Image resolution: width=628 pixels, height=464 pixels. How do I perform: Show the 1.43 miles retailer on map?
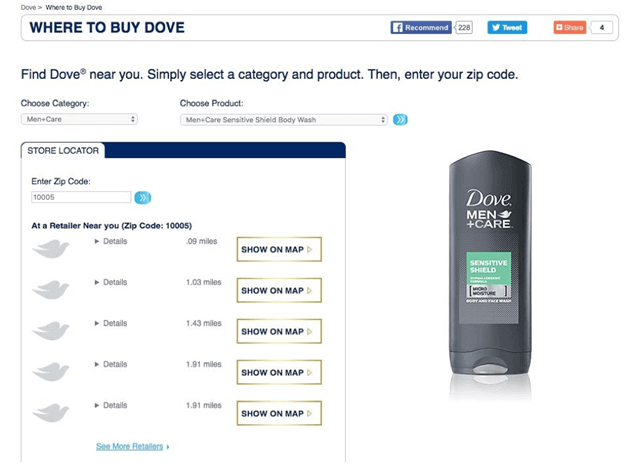[279, 331]
